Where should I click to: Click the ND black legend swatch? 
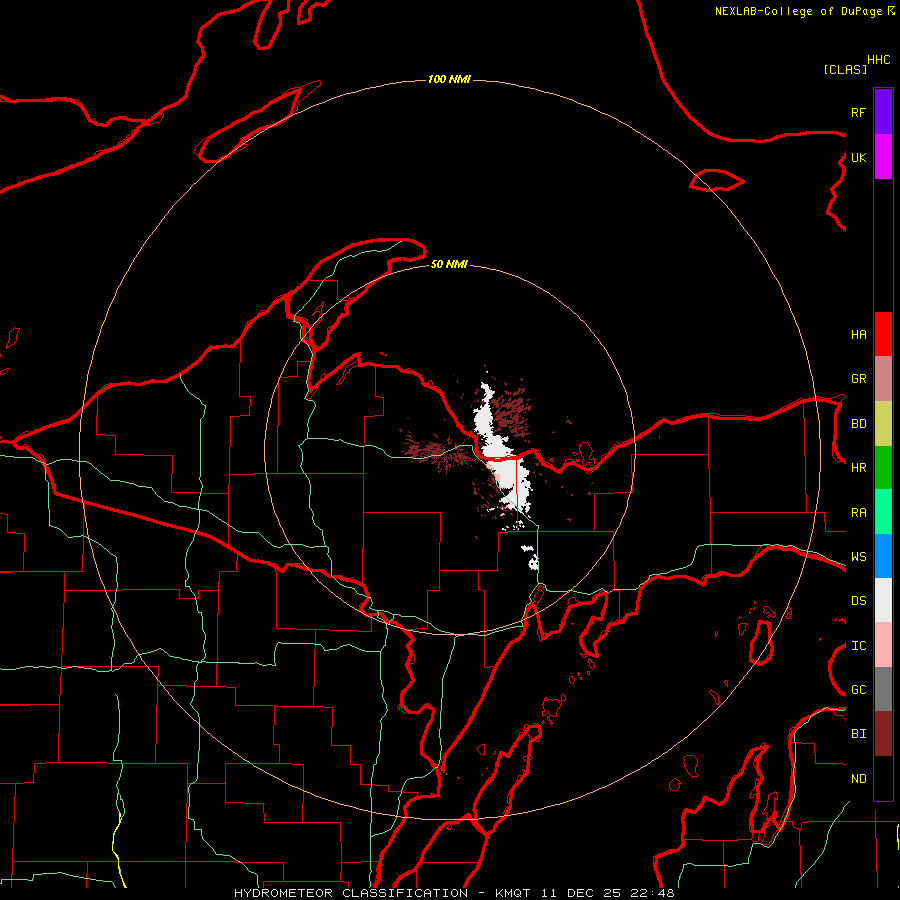tap(883, 778)
